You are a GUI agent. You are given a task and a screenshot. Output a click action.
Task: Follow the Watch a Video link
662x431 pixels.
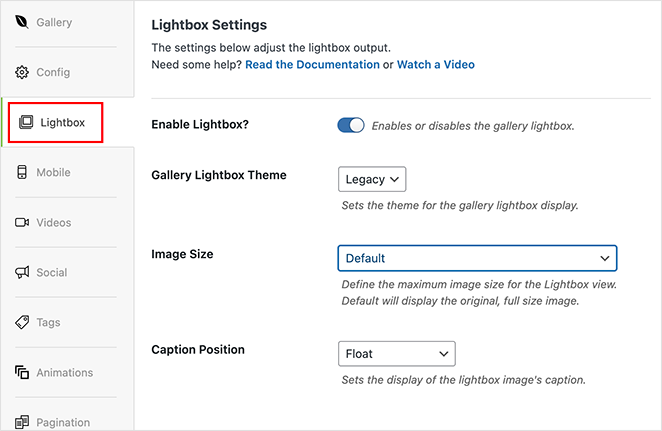(x=435, y=64)
